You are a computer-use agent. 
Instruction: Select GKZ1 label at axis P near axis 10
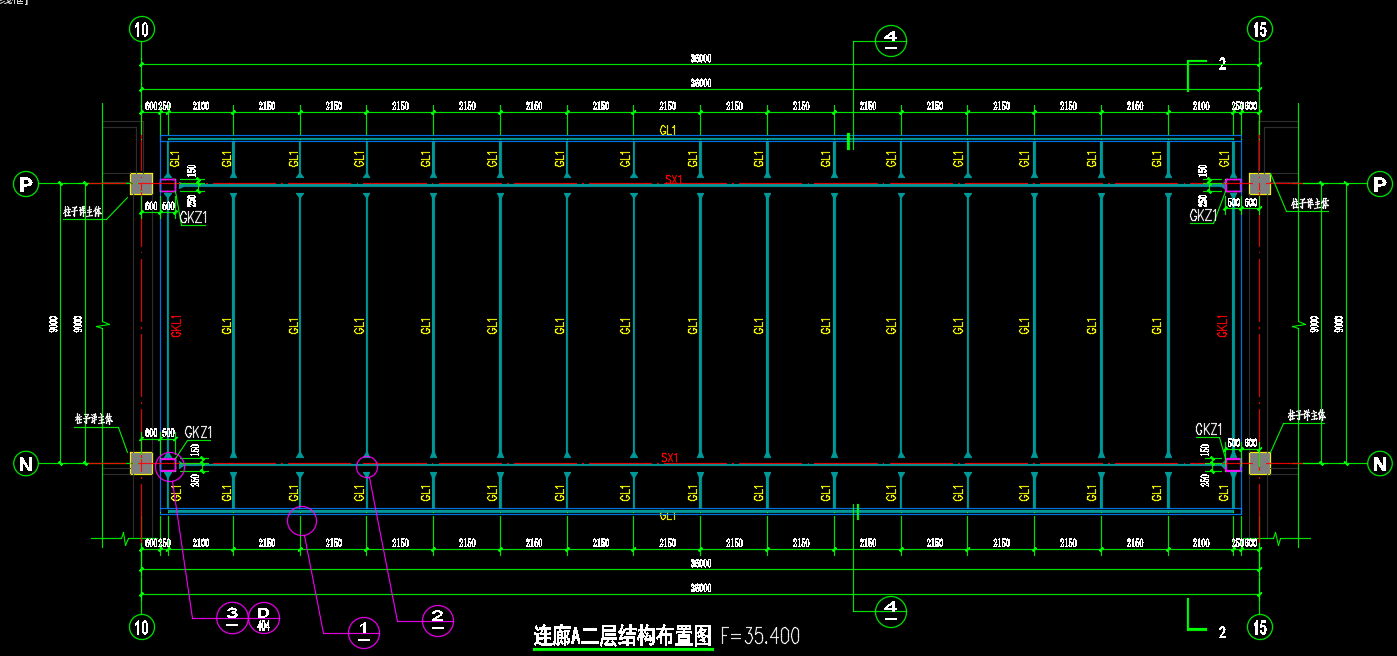pos(193,217)
